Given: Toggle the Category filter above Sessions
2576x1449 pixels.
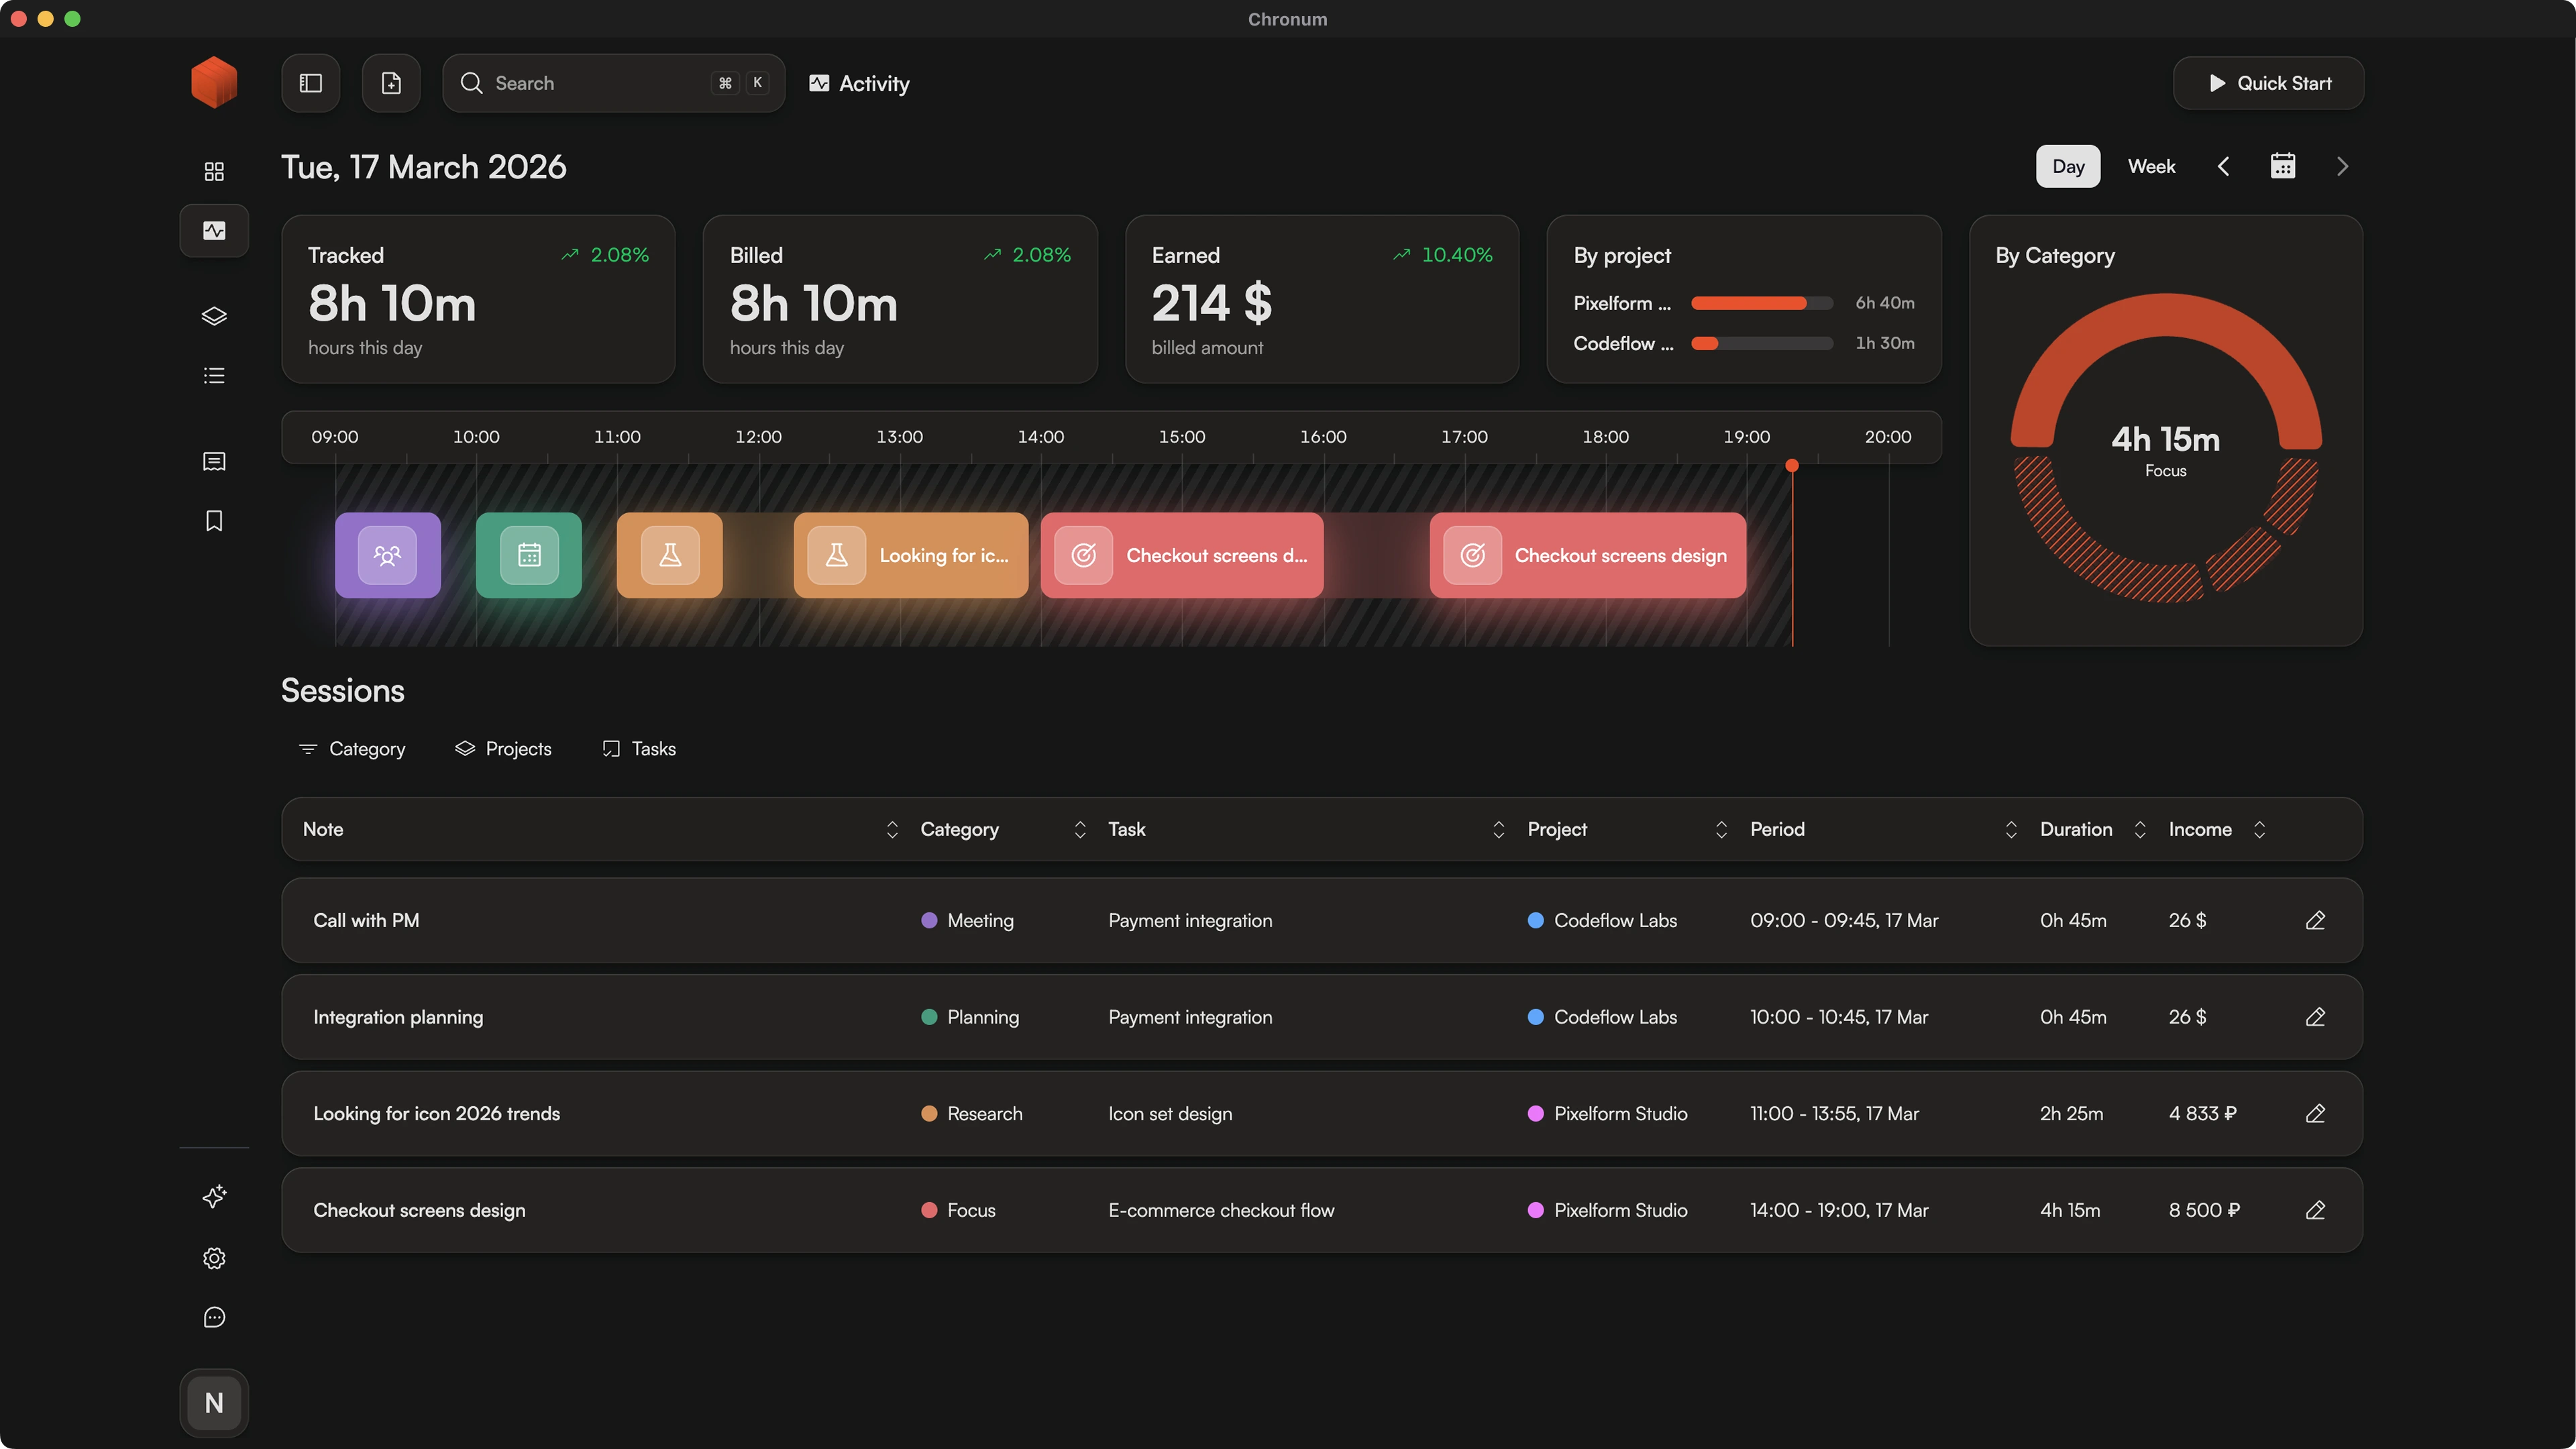Looking at the screenshot, I should (351, 748).
